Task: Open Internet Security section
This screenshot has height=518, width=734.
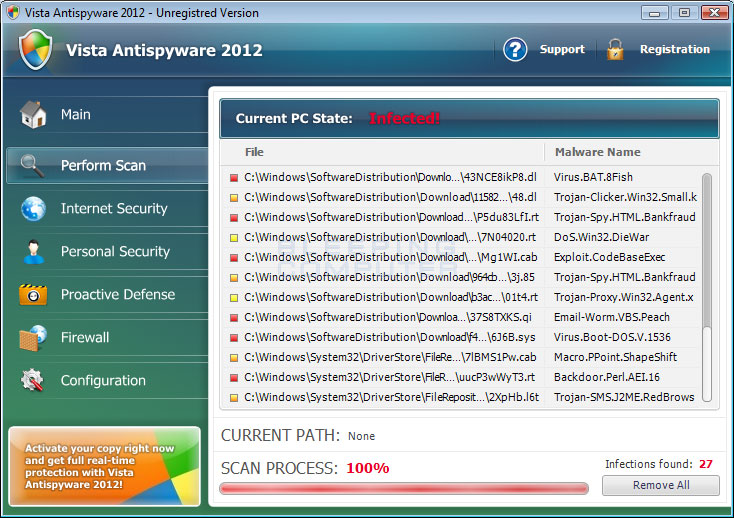Action: click(x=108, y=209)
